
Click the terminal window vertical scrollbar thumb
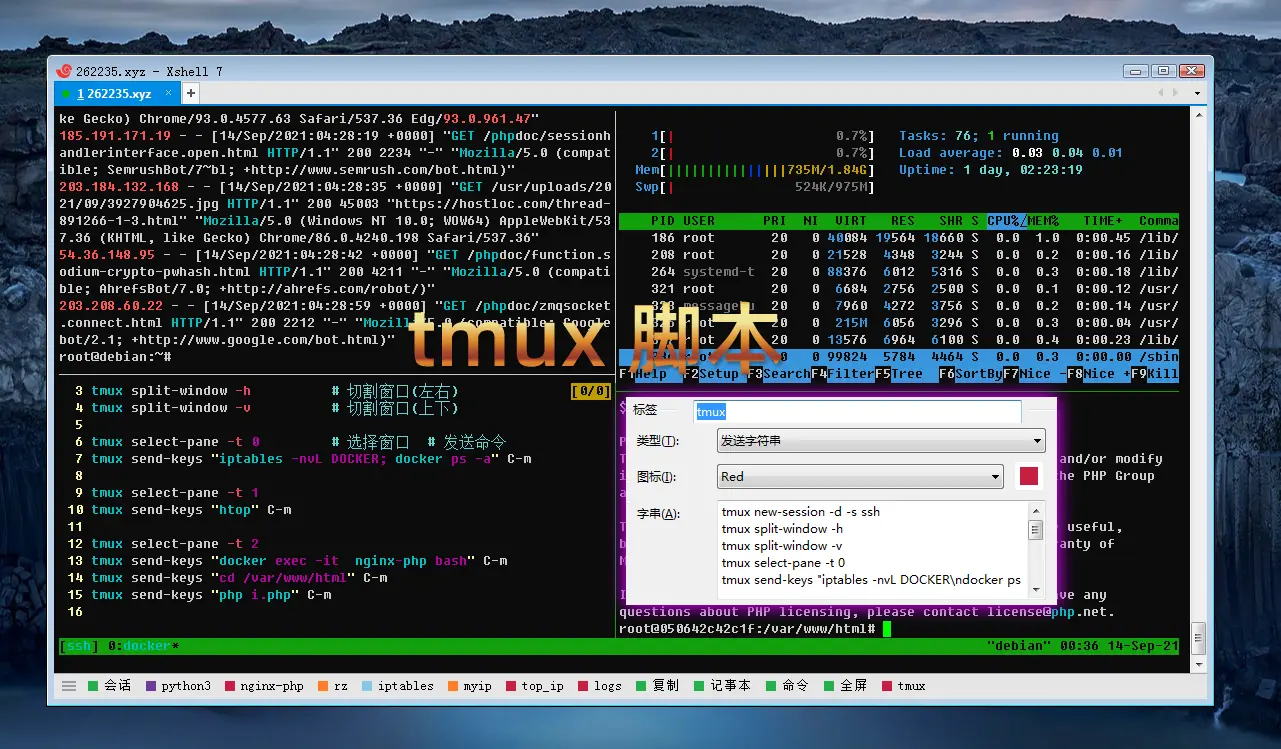1198,636
